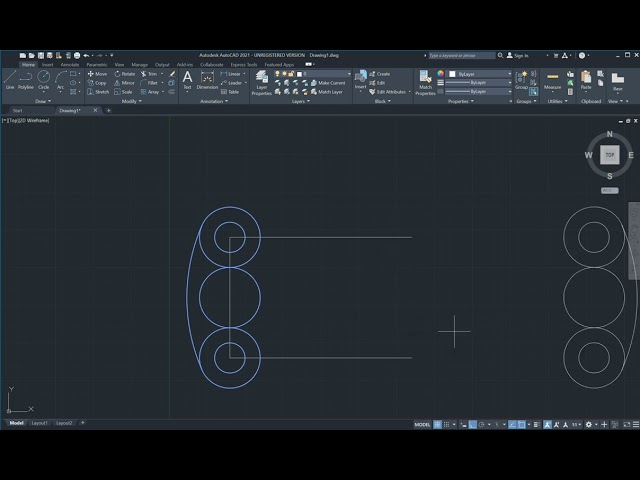Toggle object snap tracking in status bar

coord(512,424)
